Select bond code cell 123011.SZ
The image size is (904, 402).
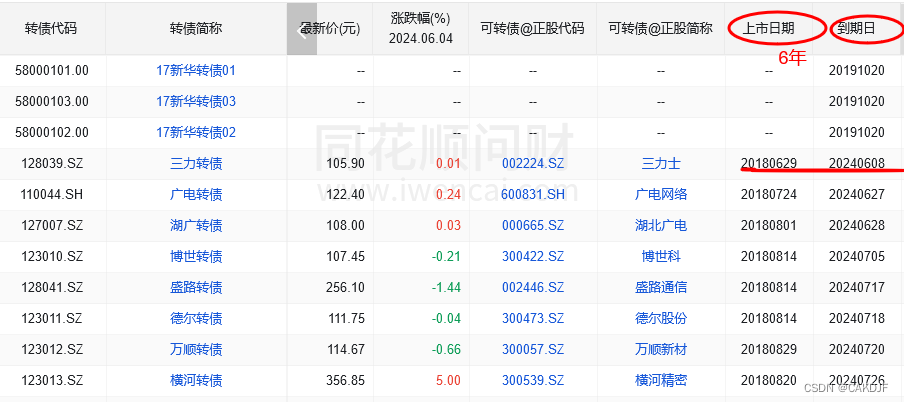click(52, 318)
